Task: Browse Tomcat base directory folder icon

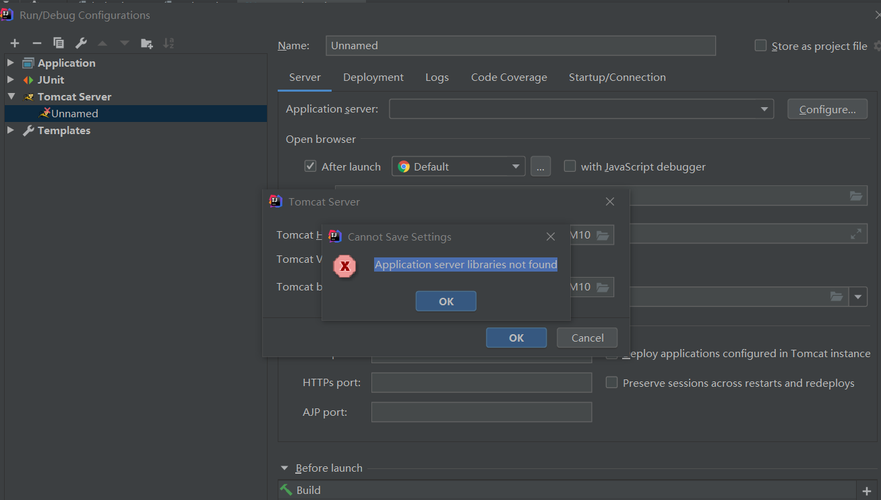Action: (x=602, y=287)
